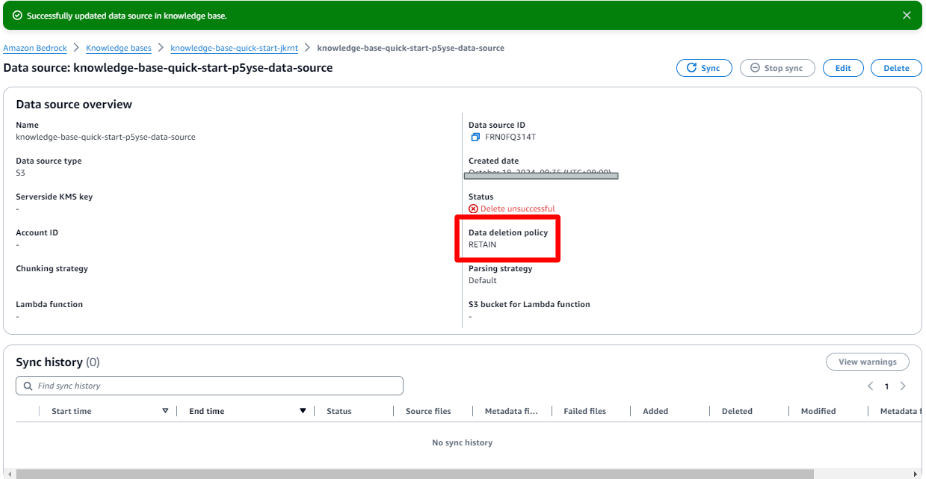Click the Sync history heading

click(58, 362)
